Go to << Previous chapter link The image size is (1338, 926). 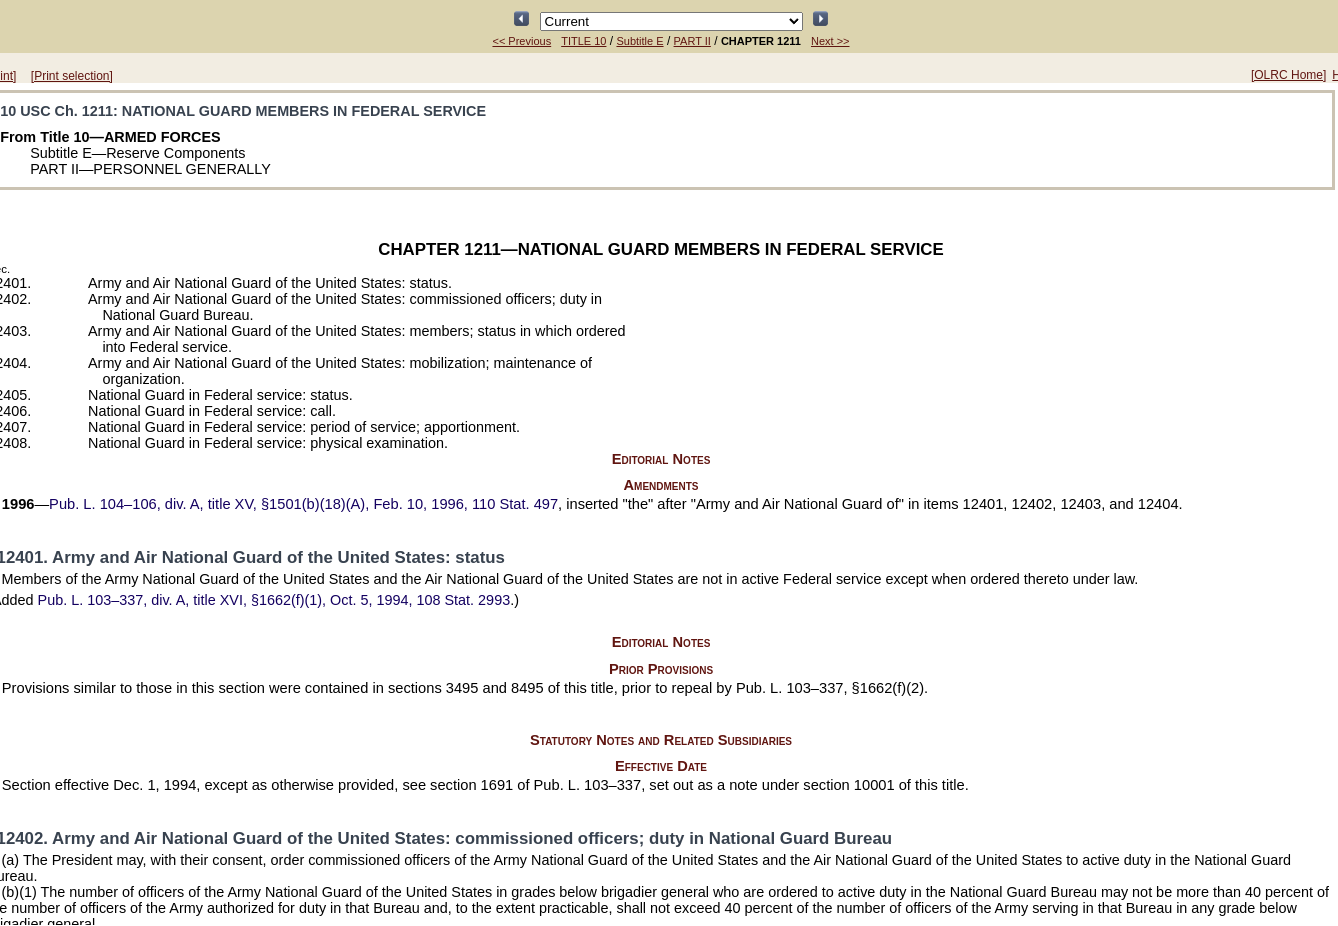click(521, 41)
